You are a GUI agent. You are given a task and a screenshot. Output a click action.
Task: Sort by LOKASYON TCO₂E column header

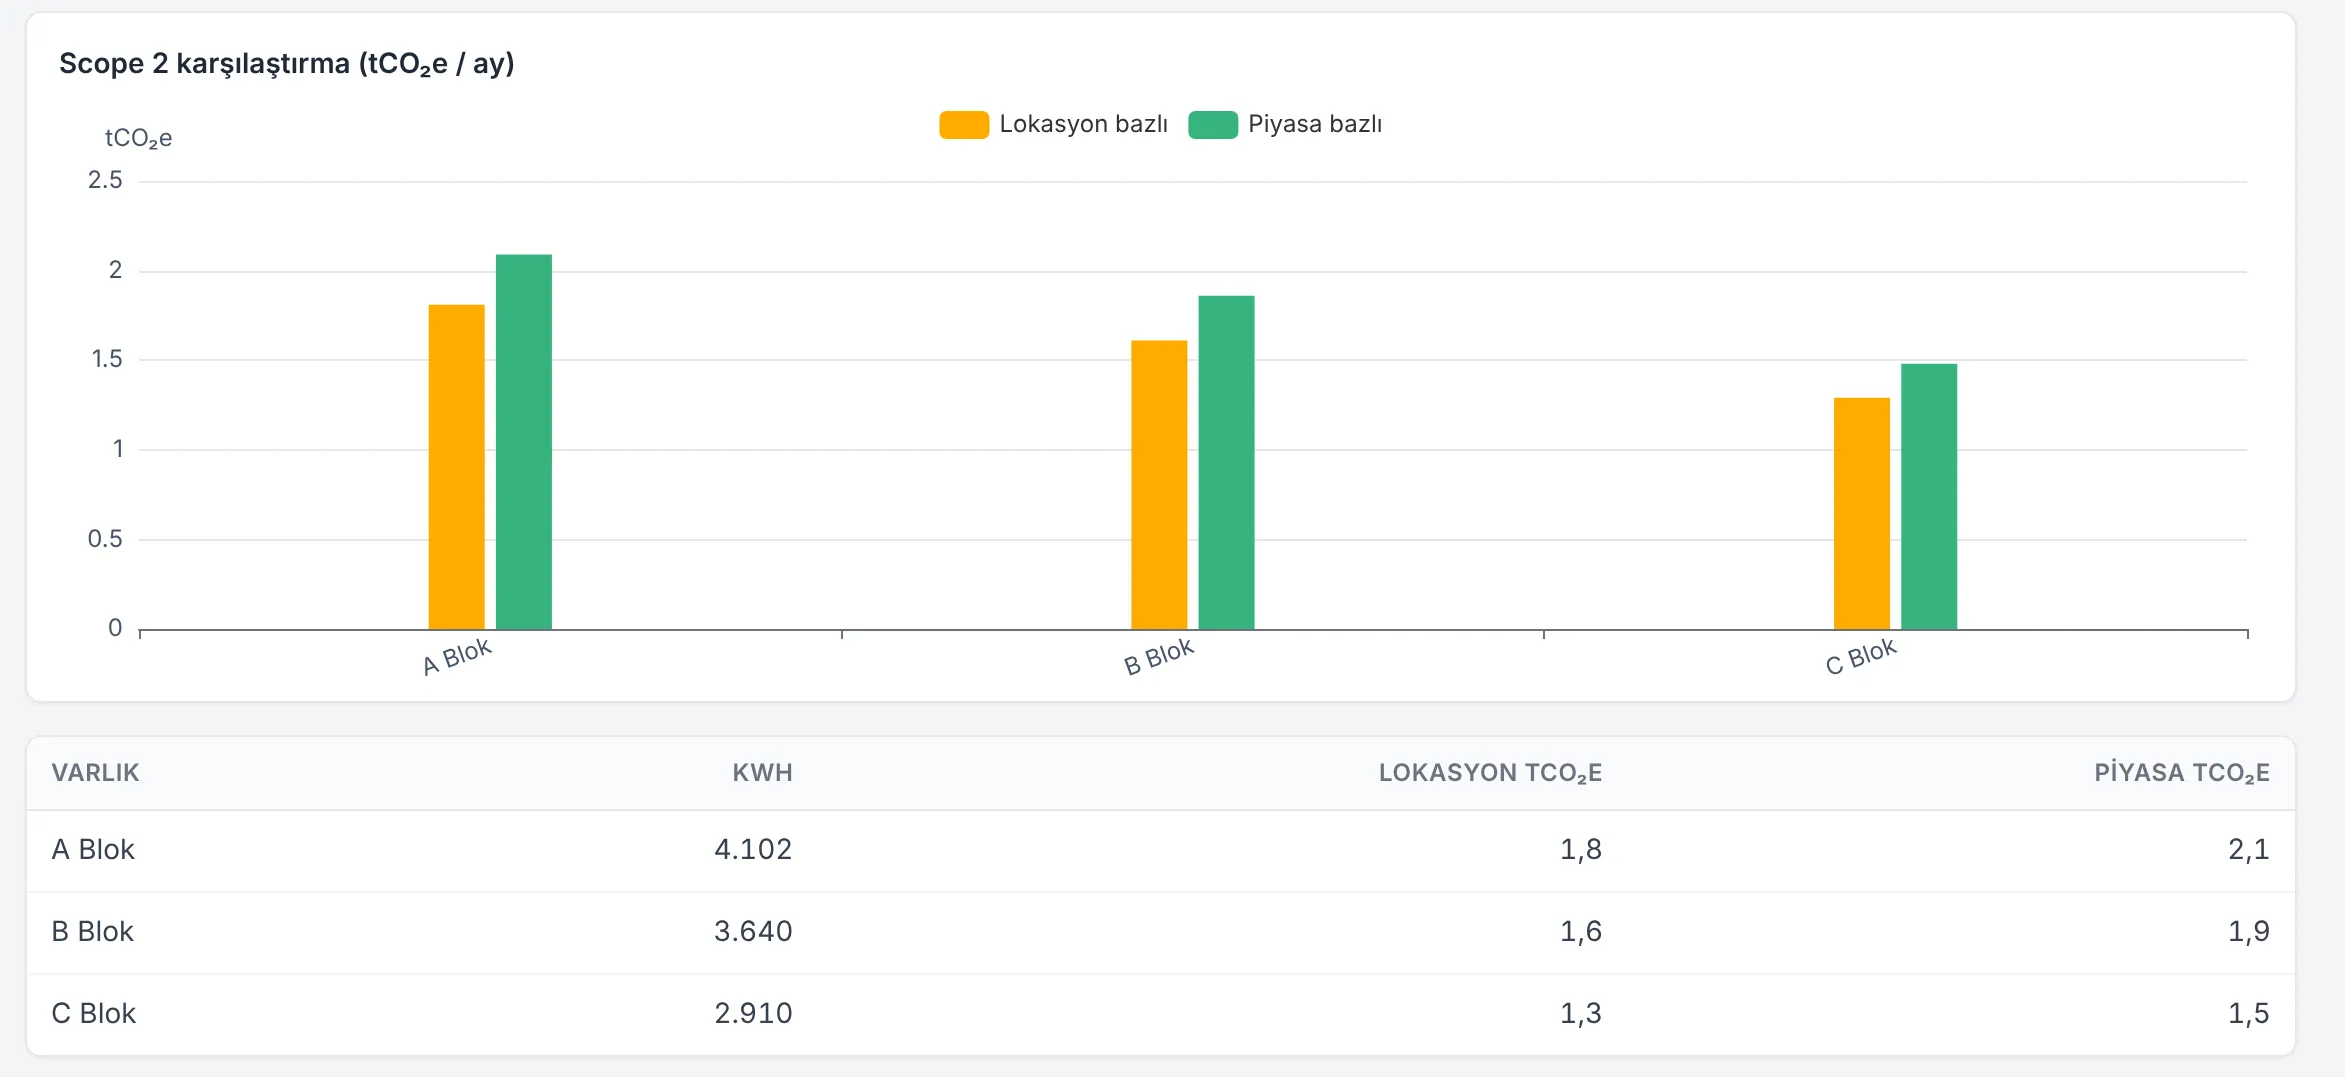pos(1490,773)
